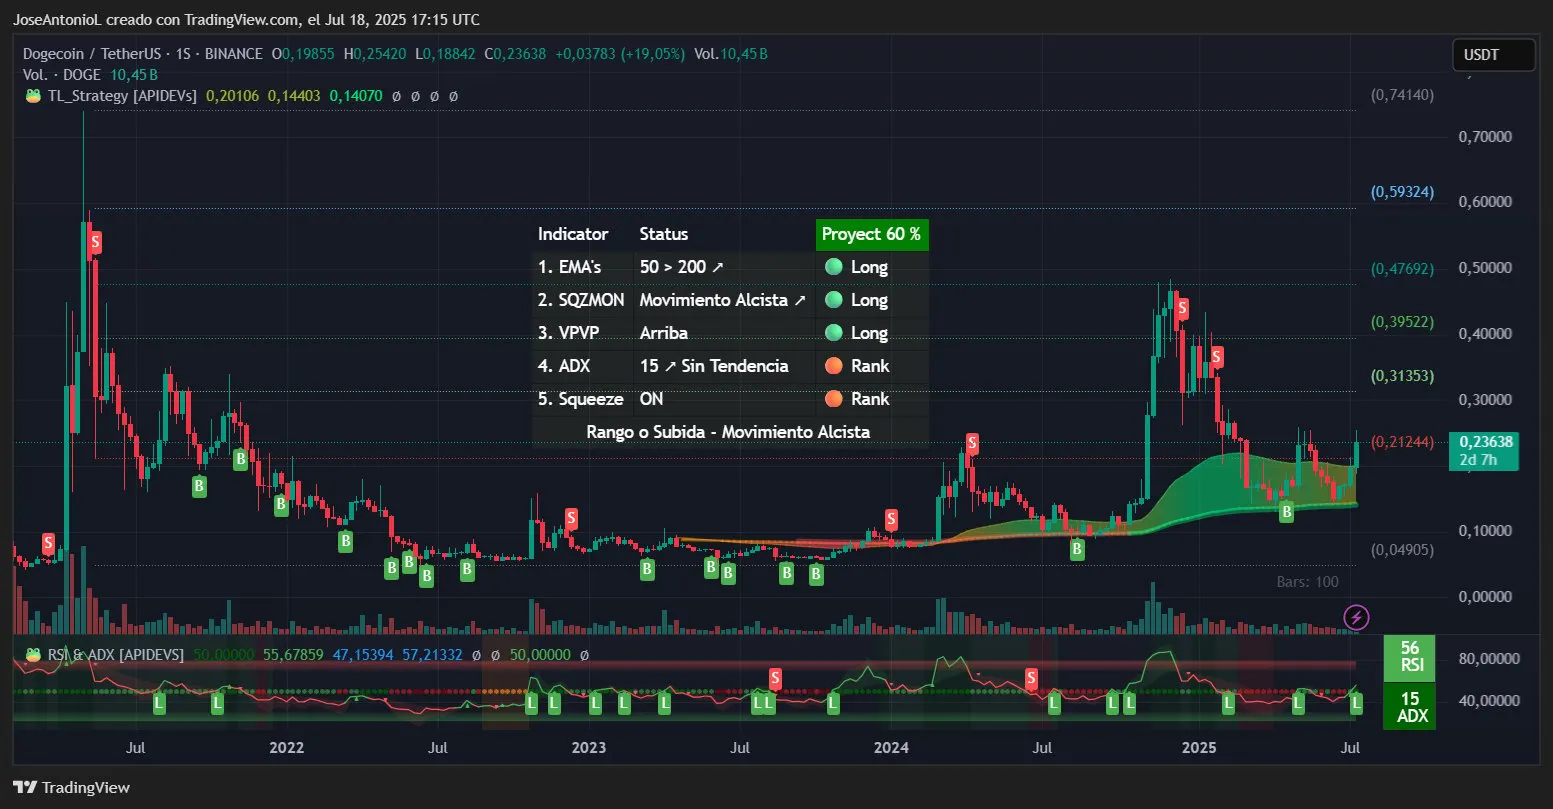This screenshot has height=809, width=1553.
Task: Click the green B buy marker below the cloud
Action: pyautogui.click(x=1287, y=513)
